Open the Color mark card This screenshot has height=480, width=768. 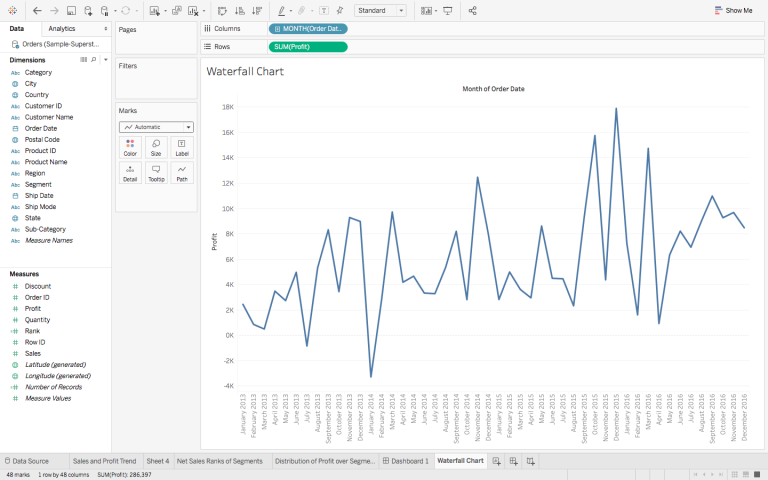coord(130,148)
